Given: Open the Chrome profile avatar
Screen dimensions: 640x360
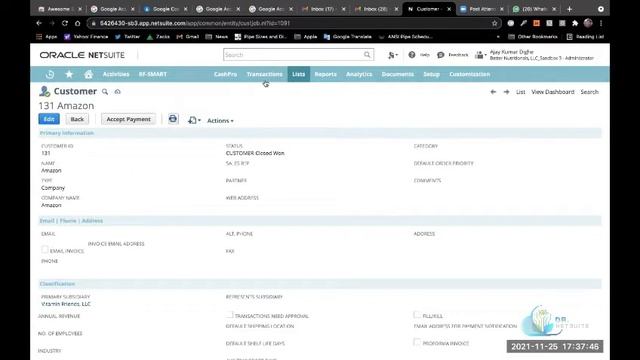Looking at the screenshot, I should point(588,23).
